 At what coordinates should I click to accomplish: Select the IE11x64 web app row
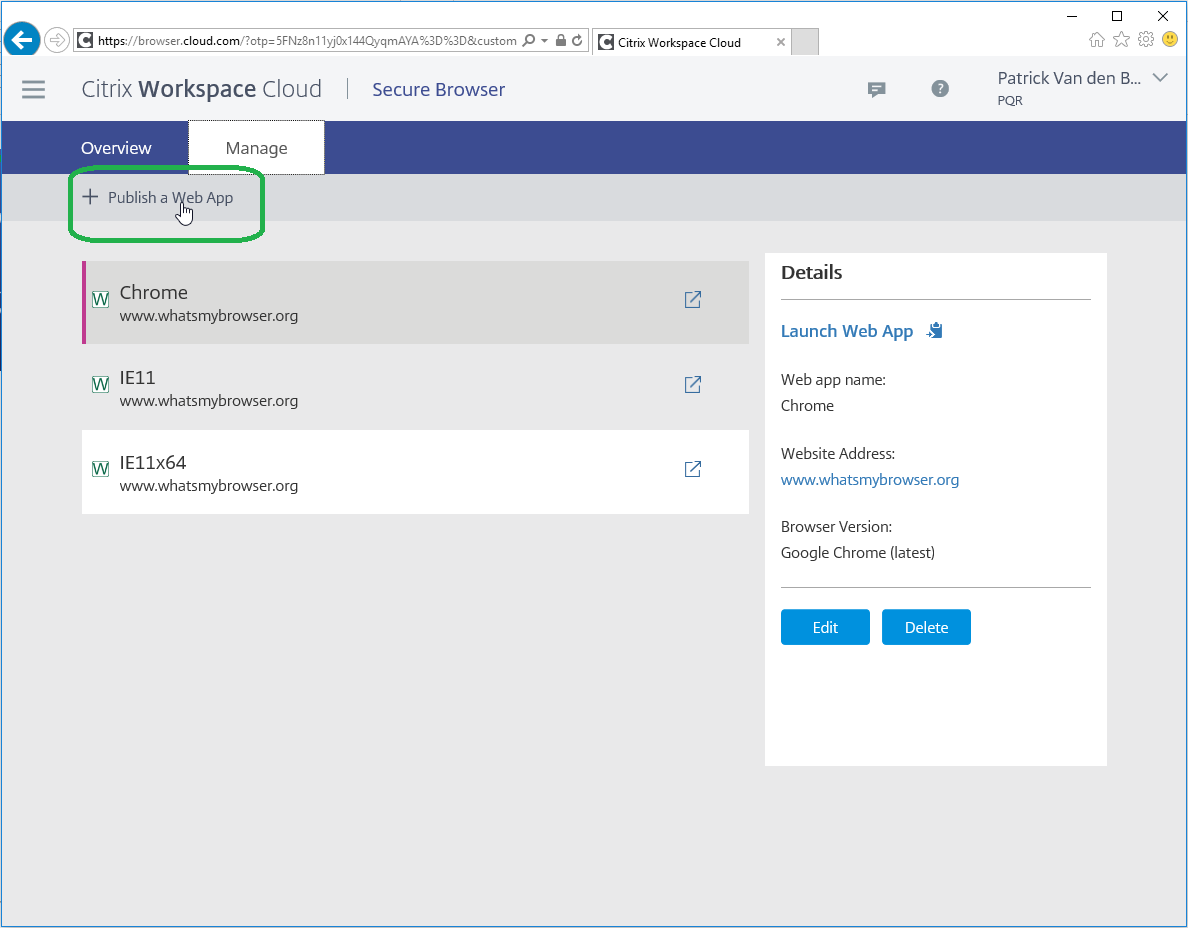pyautogui.click(x=415, y=472)
